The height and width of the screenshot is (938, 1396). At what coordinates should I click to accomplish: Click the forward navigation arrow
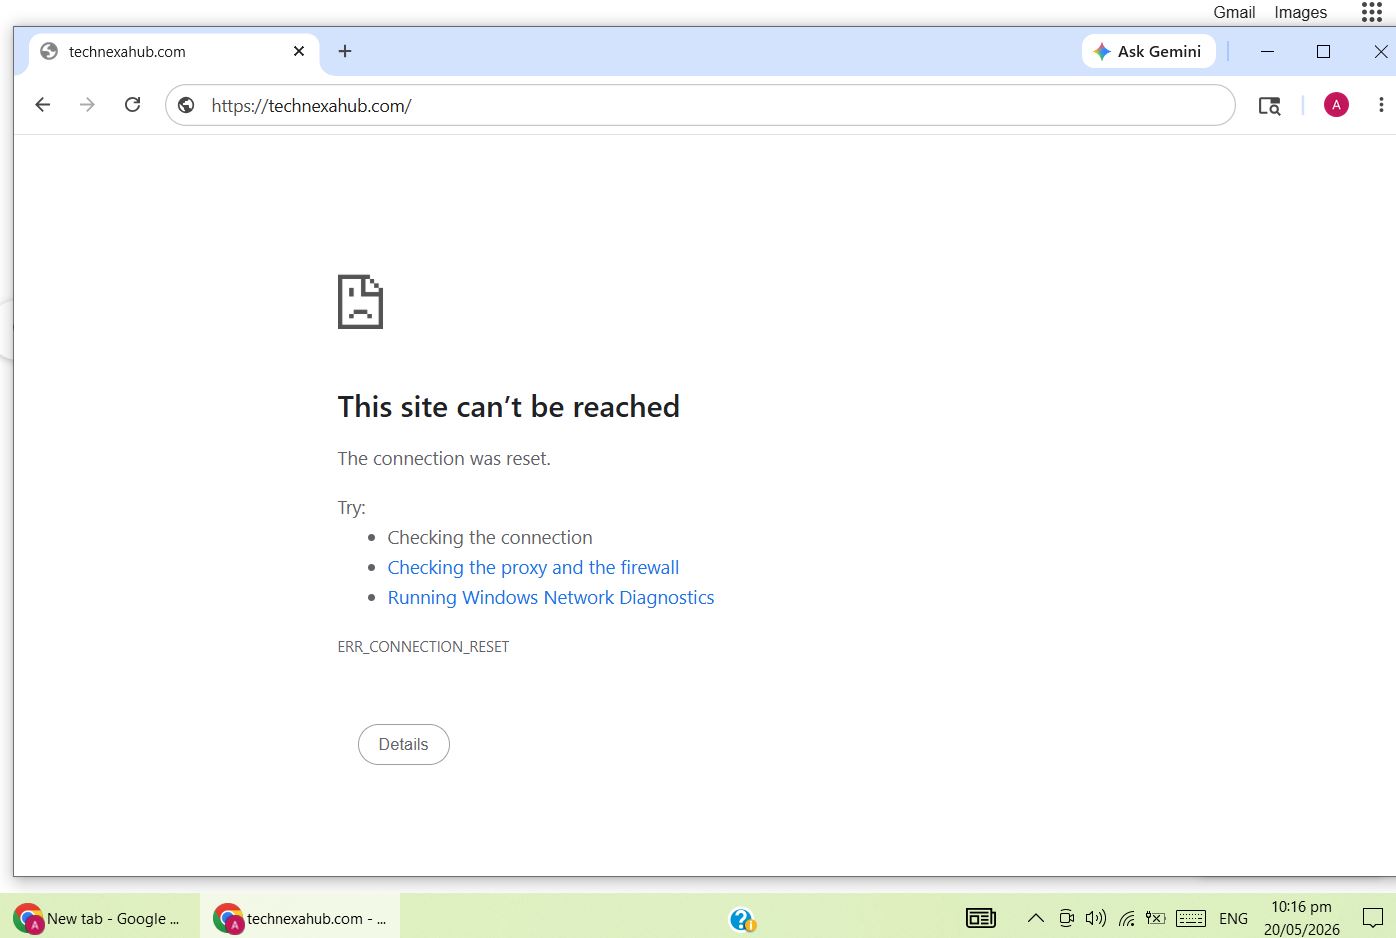87,105
